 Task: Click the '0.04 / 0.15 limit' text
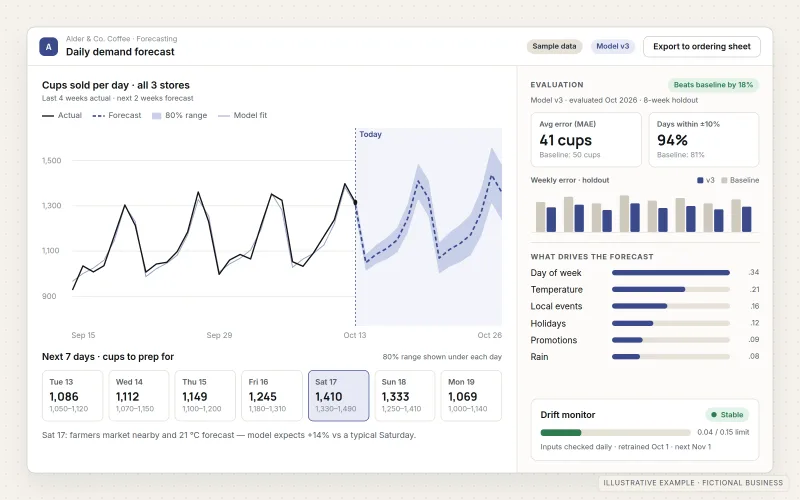723,432
